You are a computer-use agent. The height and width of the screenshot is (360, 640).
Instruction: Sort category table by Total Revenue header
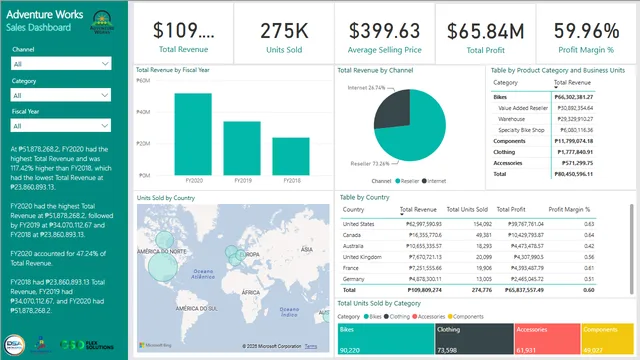click(x=572, y=82)
